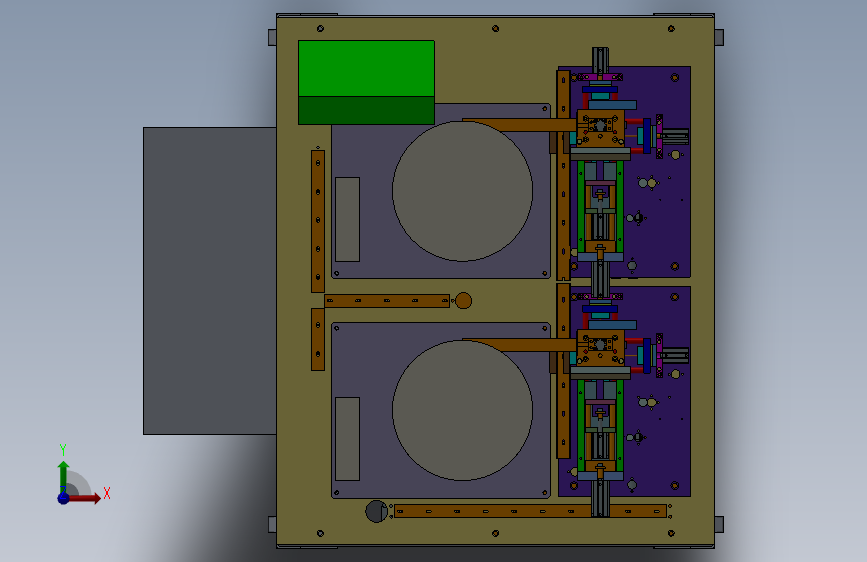Select the short lower-left vertical orange rail

coord(318,340)
